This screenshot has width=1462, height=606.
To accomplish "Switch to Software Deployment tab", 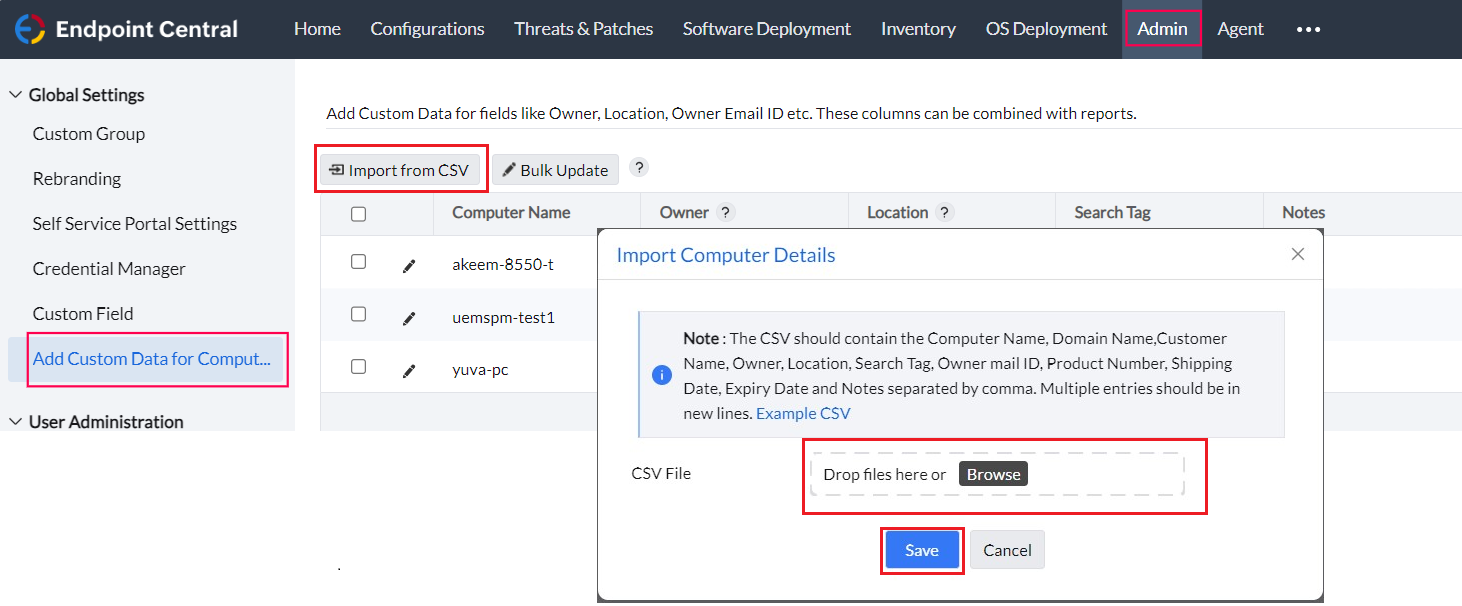I will point(767,29).
